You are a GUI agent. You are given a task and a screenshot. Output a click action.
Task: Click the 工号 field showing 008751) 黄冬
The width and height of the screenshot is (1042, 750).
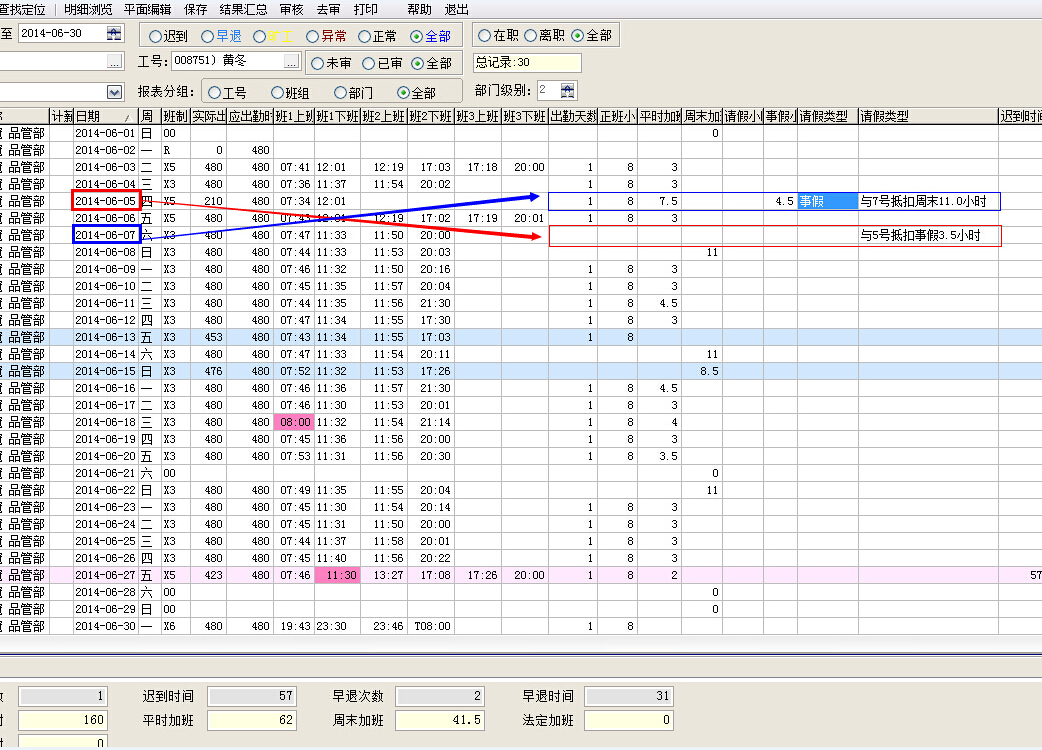click(228, 61)
